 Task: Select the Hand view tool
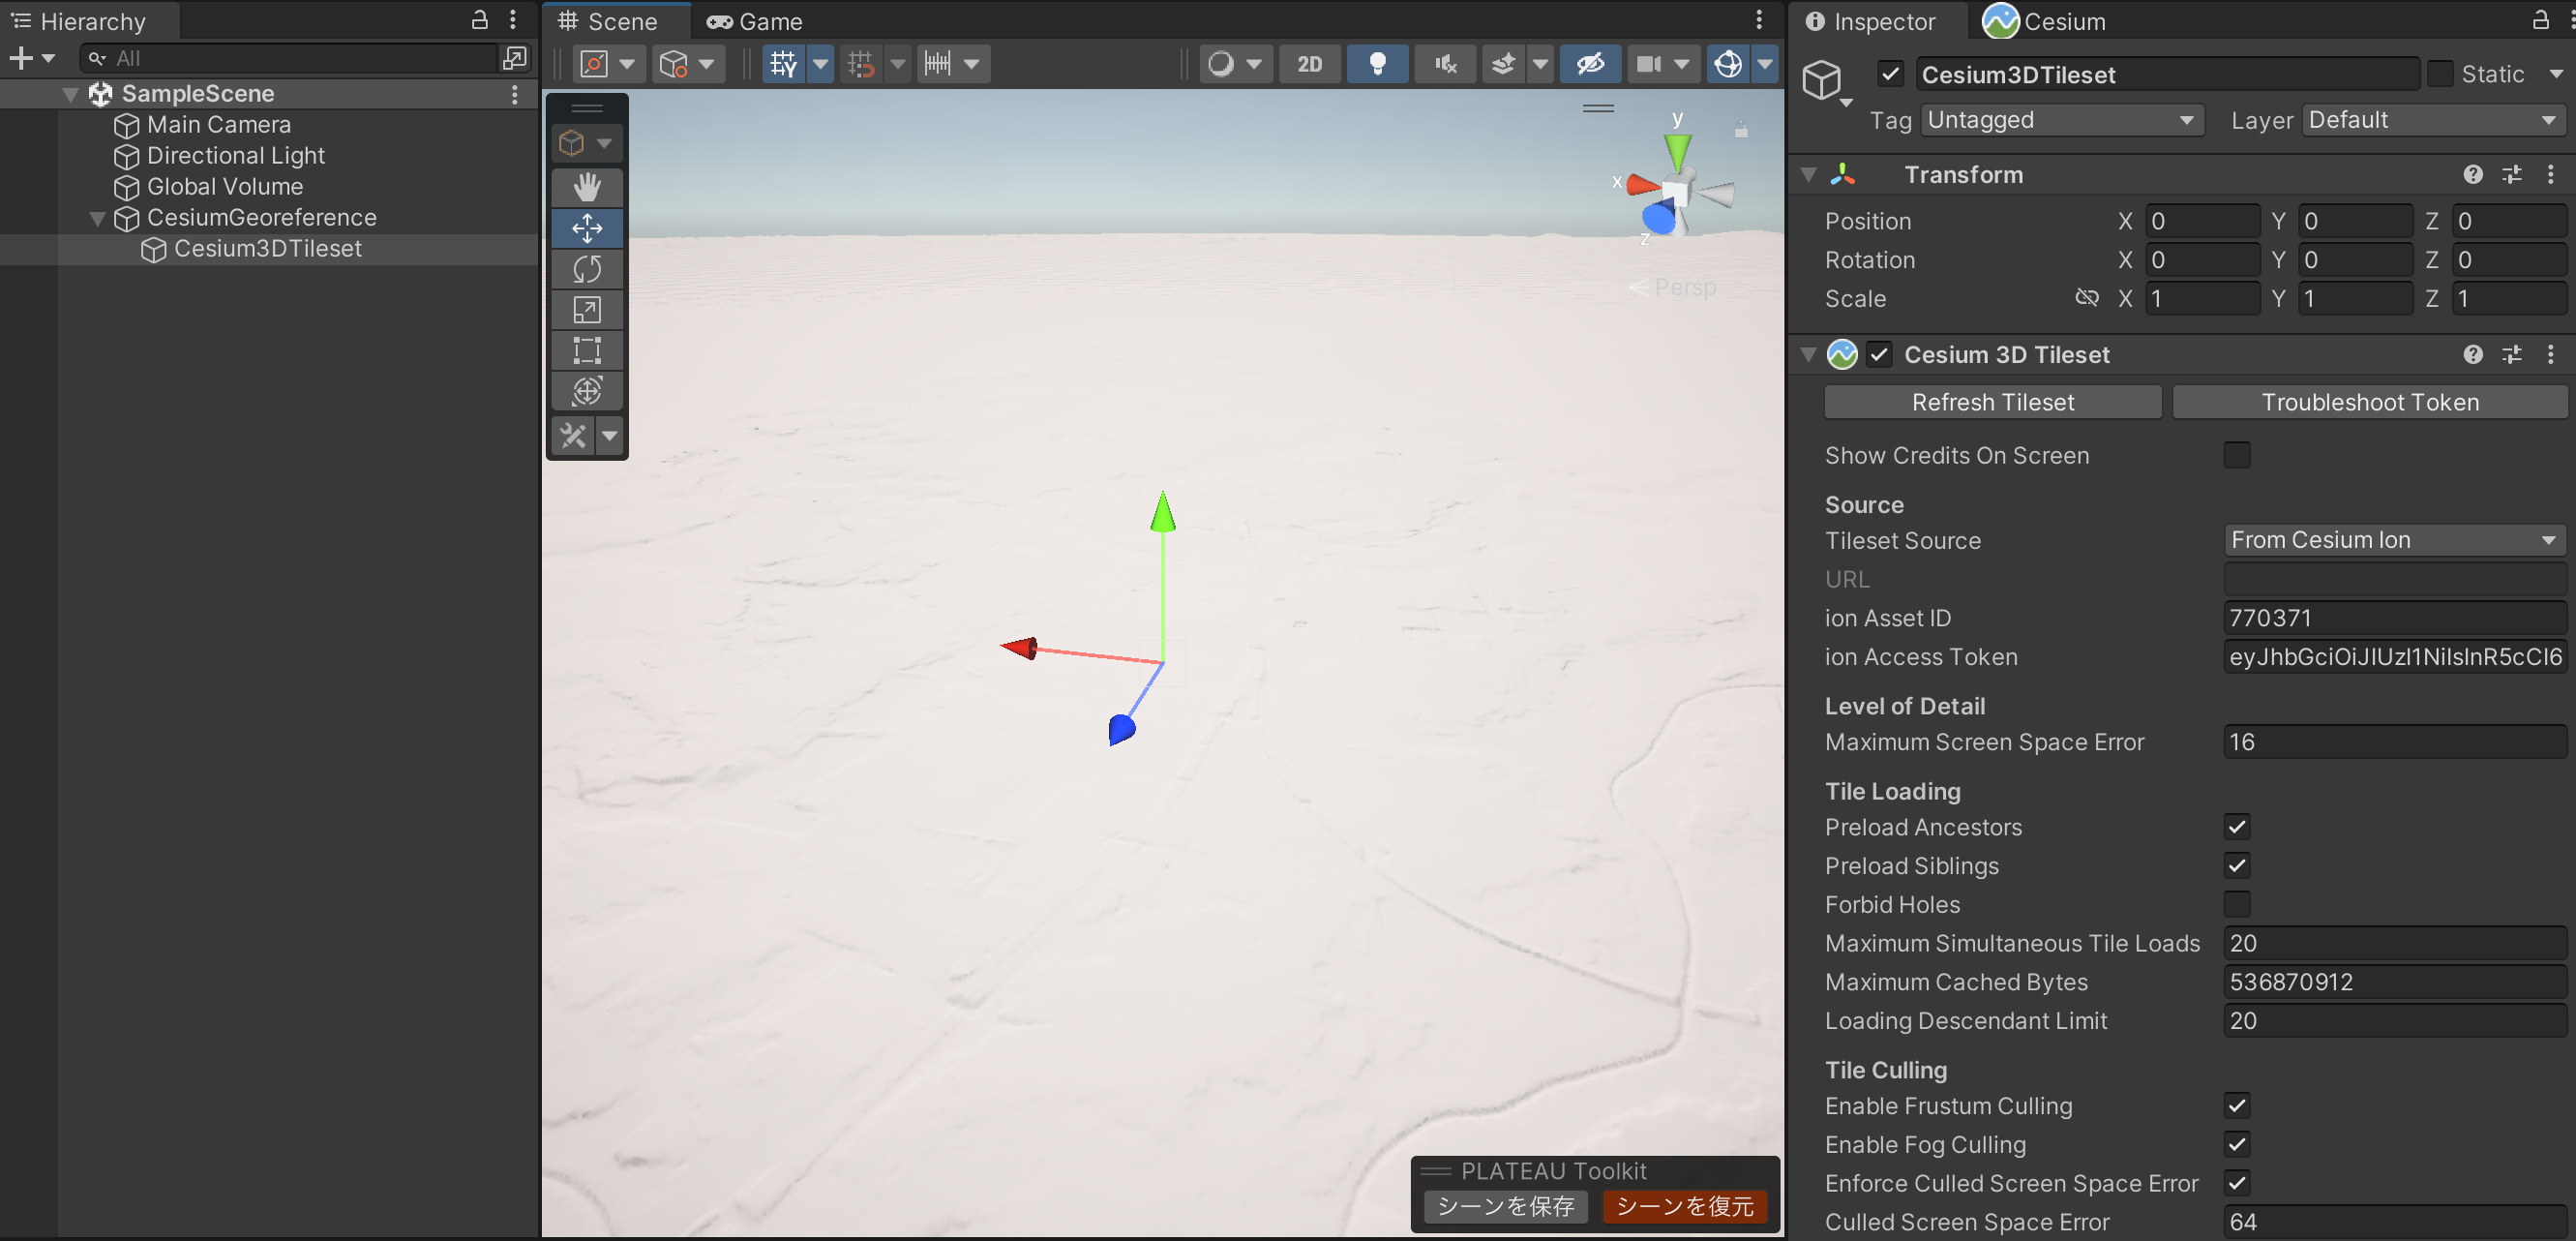tap(587, 187)
